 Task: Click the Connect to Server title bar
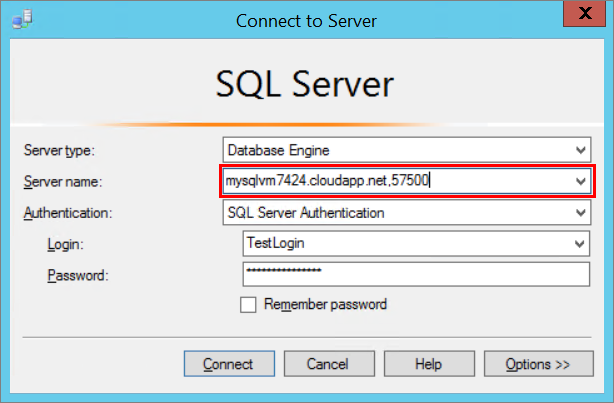click(x=308, y=19)
